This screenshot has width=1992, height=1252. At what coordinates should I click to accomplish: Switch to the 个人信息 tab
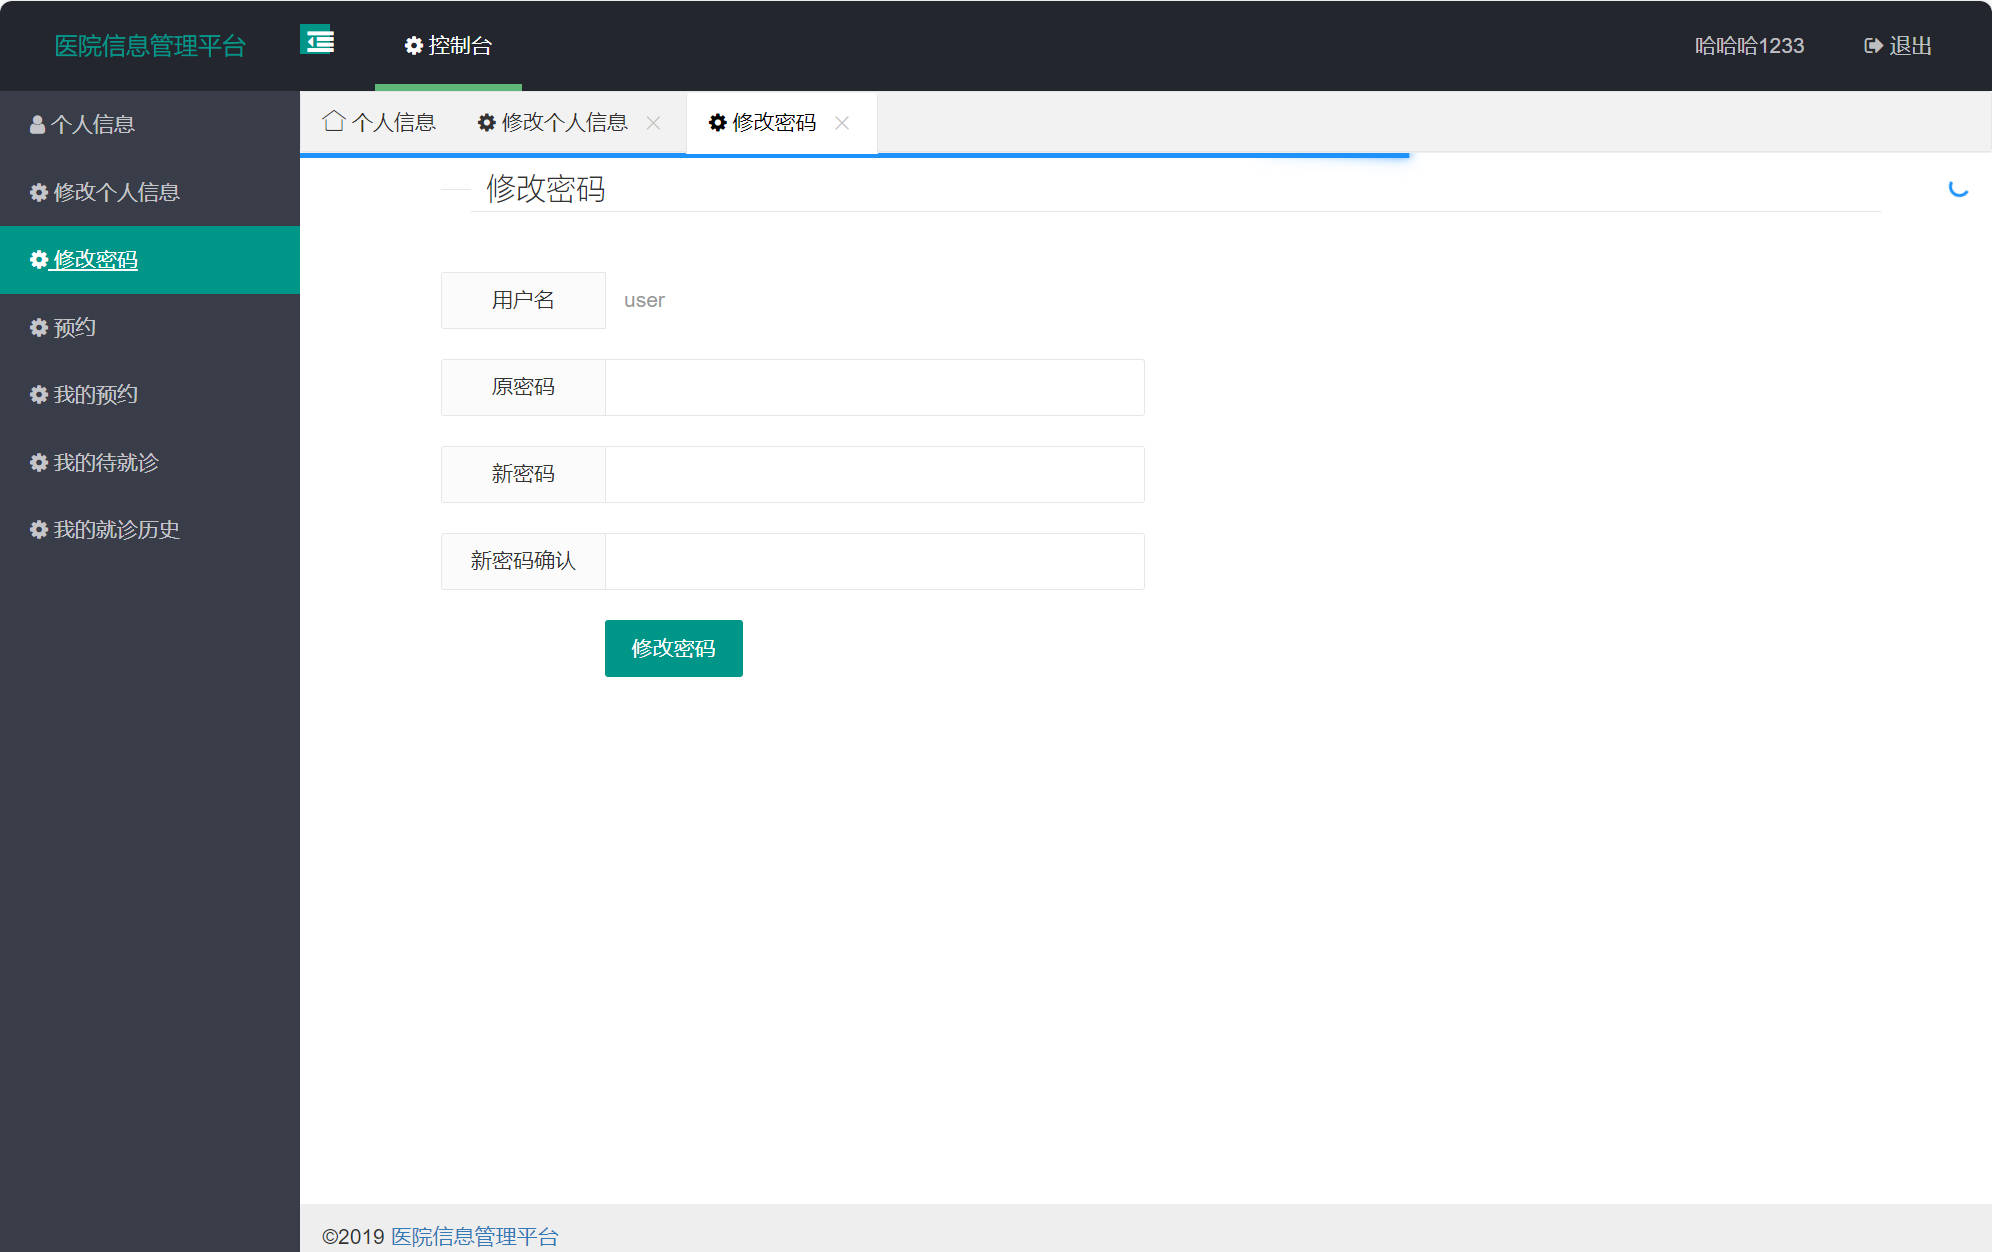click(395, 121)
